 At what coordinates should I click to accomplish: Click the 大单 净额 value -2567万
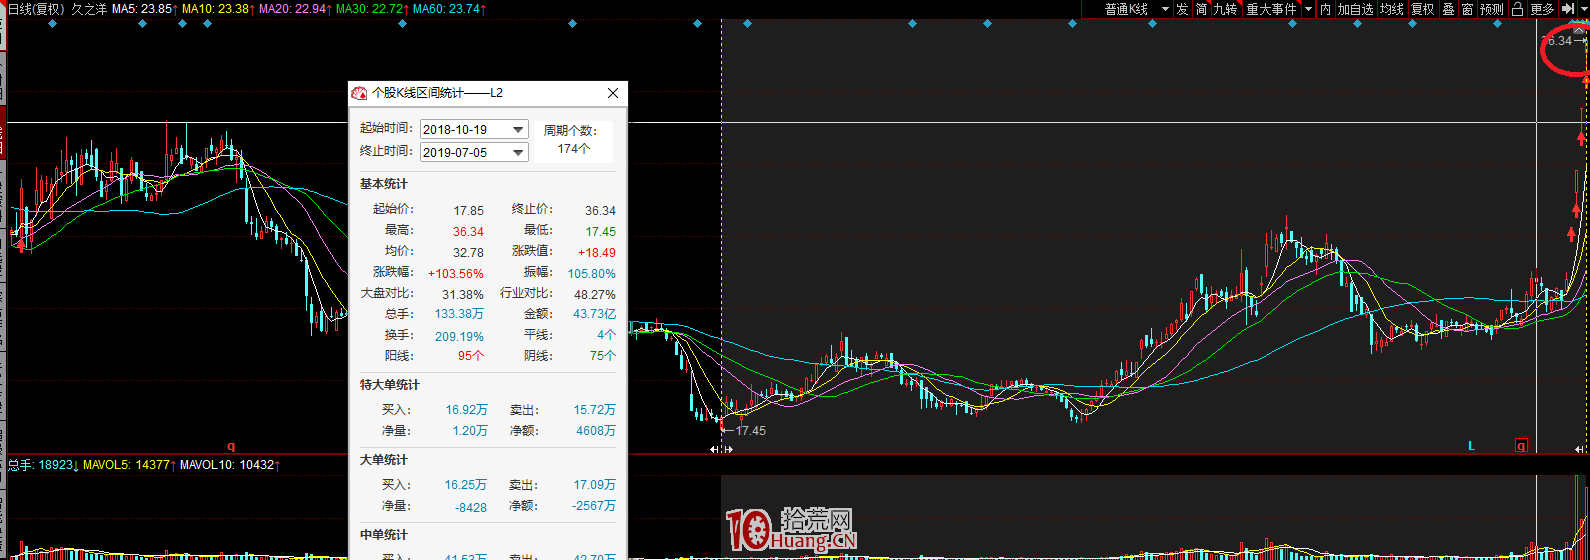[x=594, y=506]
